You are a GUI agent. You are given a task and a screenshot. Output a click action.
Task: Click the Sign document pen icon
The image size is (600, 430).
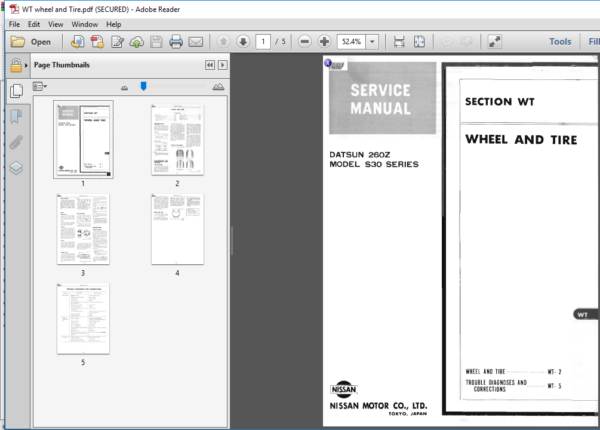coord(117,42)
